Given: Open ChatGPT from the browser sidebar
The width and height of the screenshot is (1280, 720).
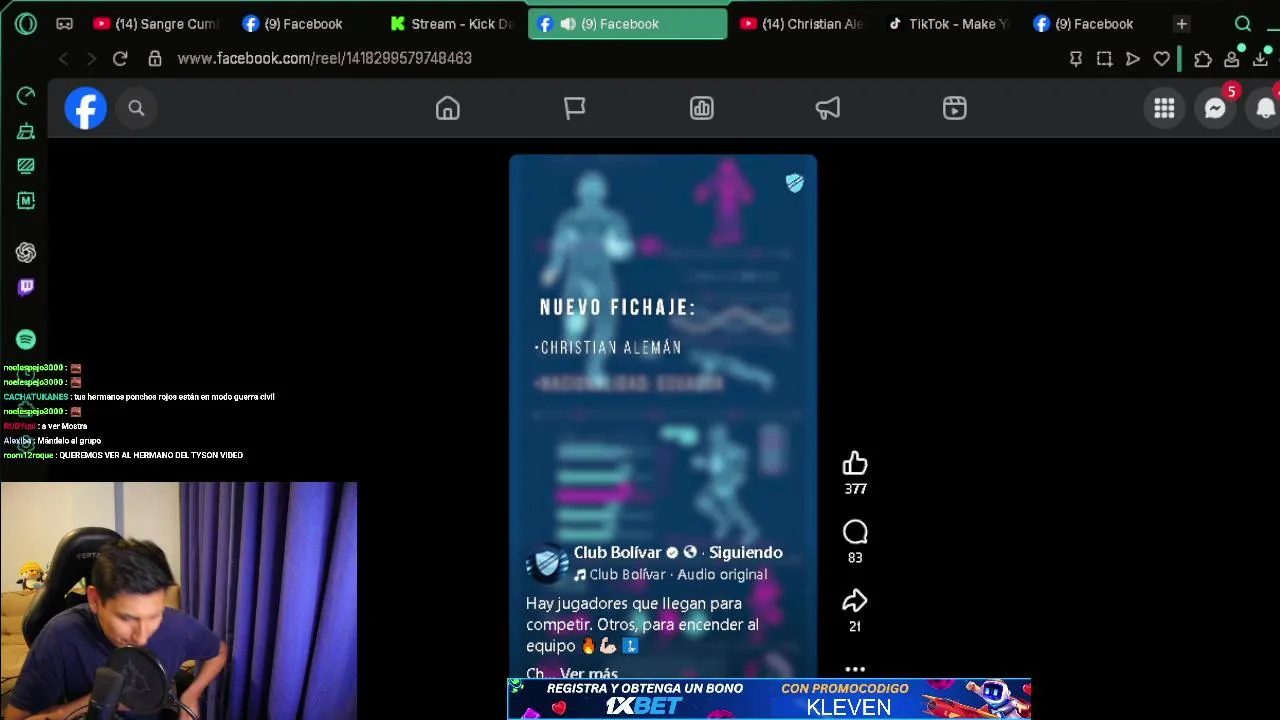Looking at the screenshot, I should tap(26, 253).
